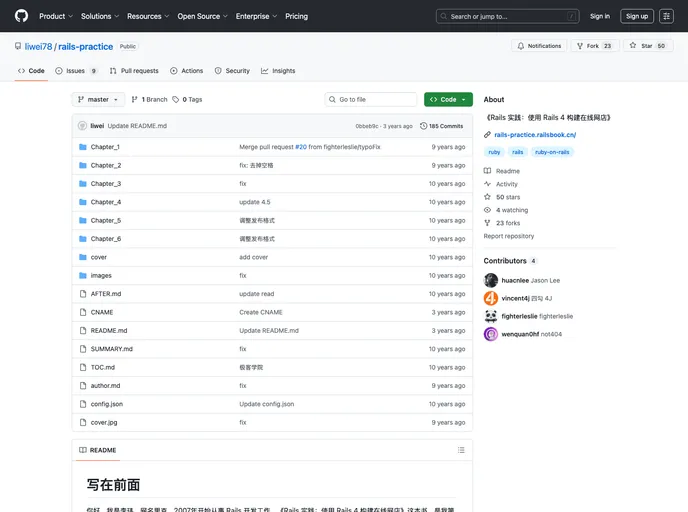Open the TOC.md file

coord(103,367)
